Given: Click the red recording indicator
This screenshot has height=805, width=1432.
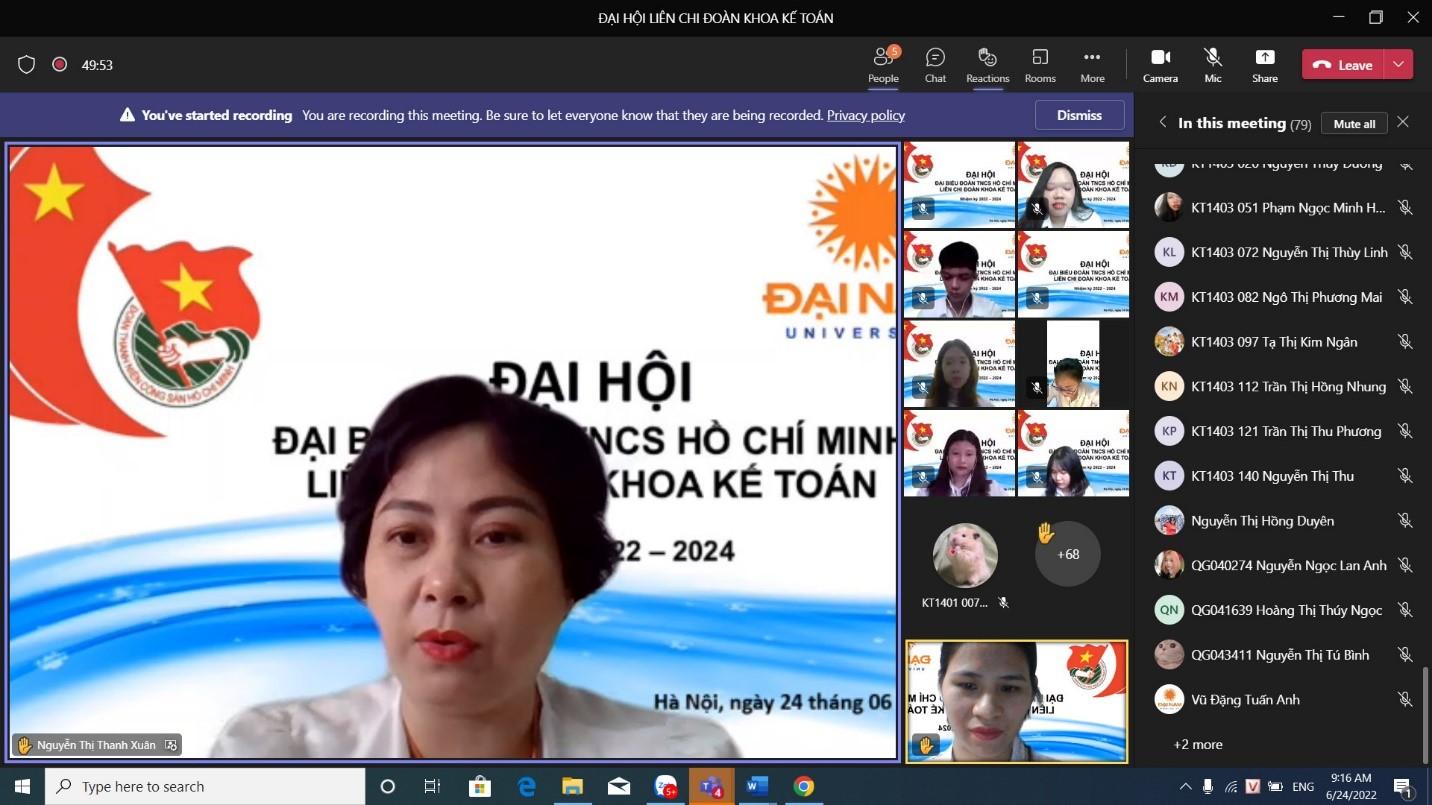Looking at the screenshot, I should click(x=59, y=65).
